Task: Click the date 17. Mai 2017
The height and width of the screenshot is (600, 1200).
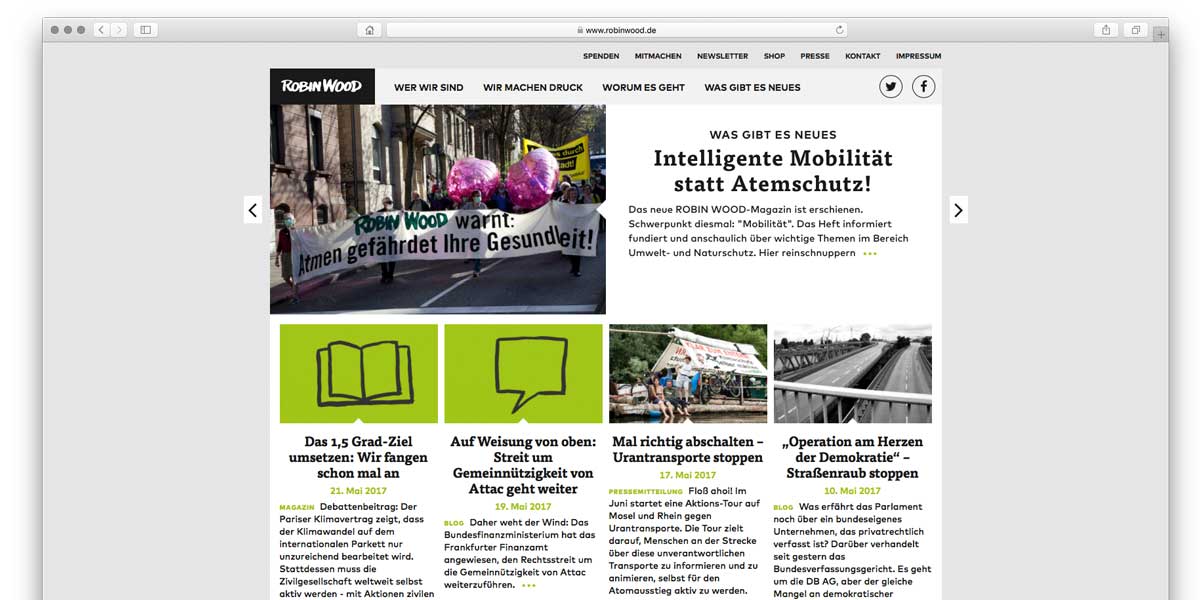Action: point(688,475)
